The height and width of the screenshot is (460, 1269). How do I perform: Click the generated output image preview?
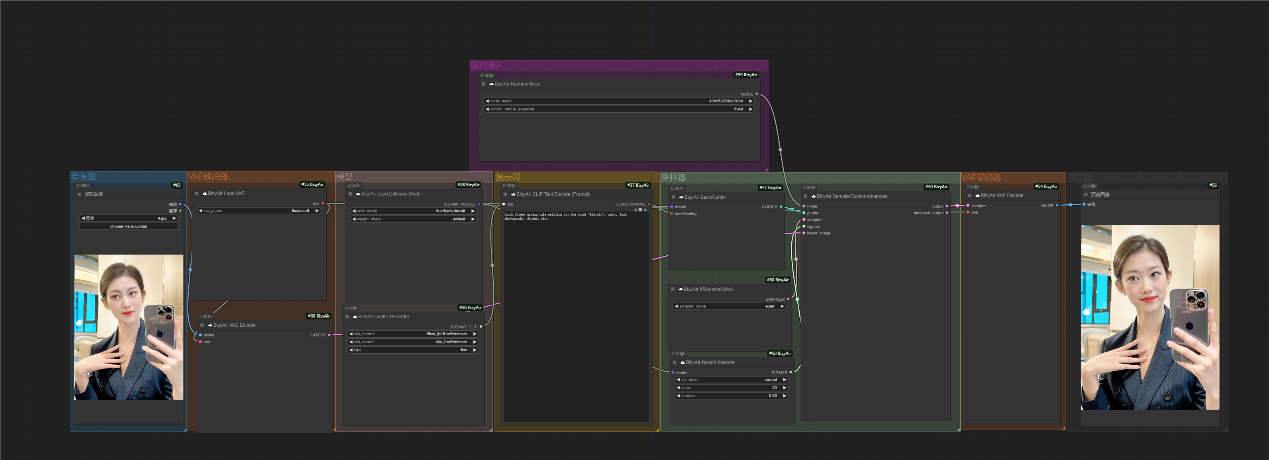[x=1150, y=317]
